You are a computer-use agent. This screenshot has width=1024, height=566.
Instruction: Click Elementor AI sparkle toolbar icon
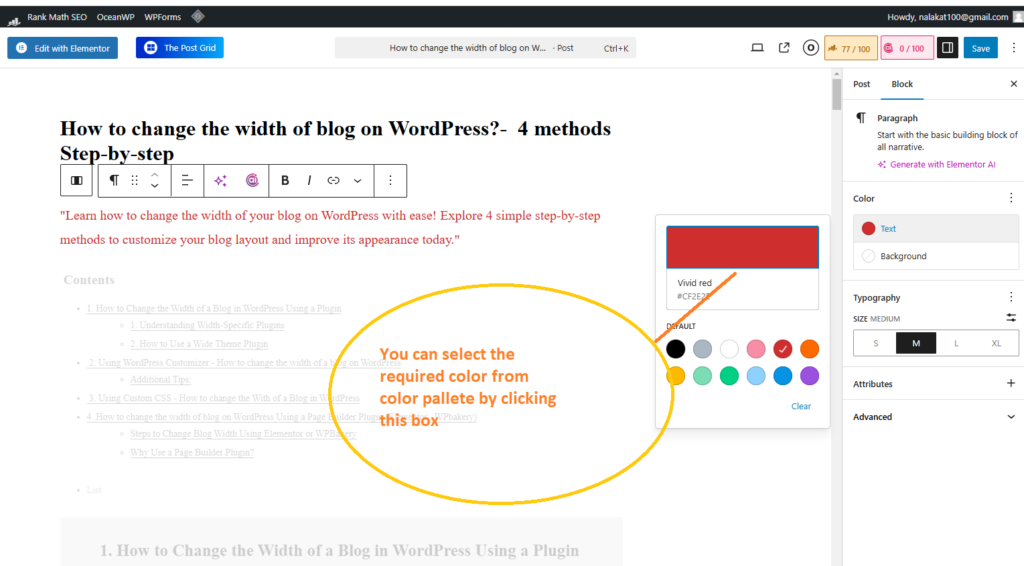click(221, 180)
